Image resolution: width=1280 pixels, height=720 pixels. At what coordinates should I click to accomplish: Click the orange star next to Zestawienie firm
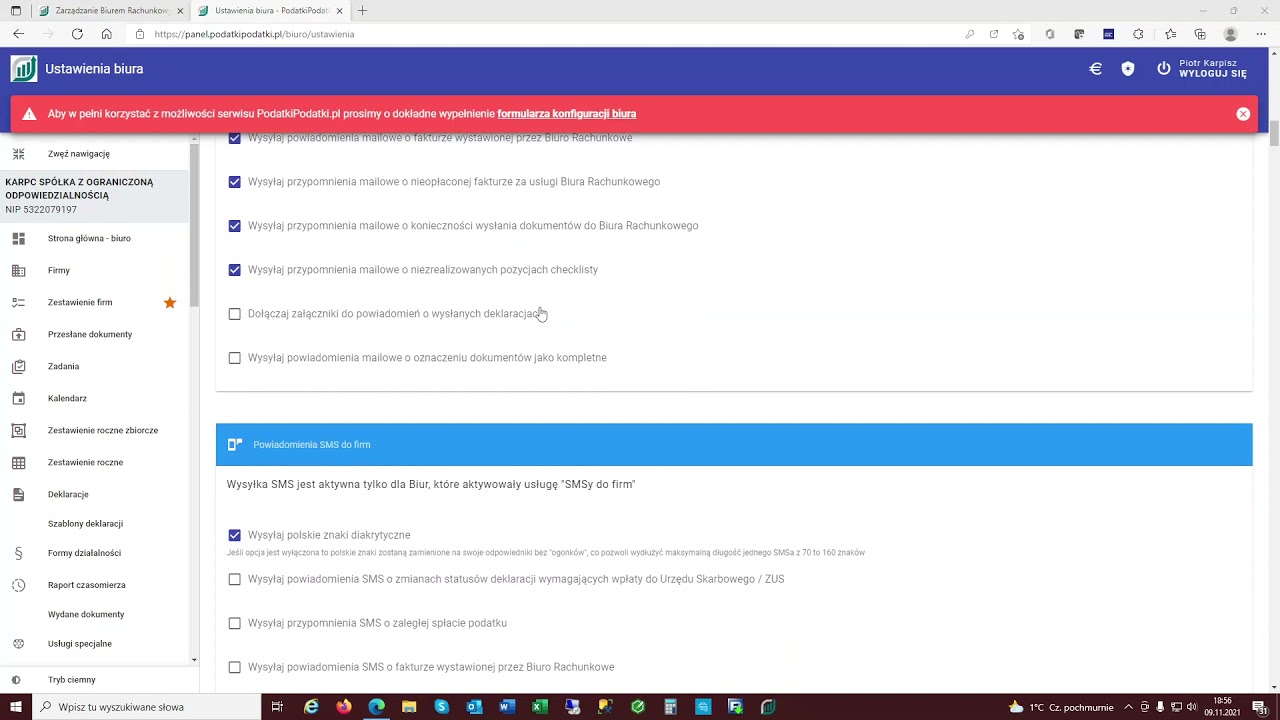pyautogui.click(x=170, y=302)
